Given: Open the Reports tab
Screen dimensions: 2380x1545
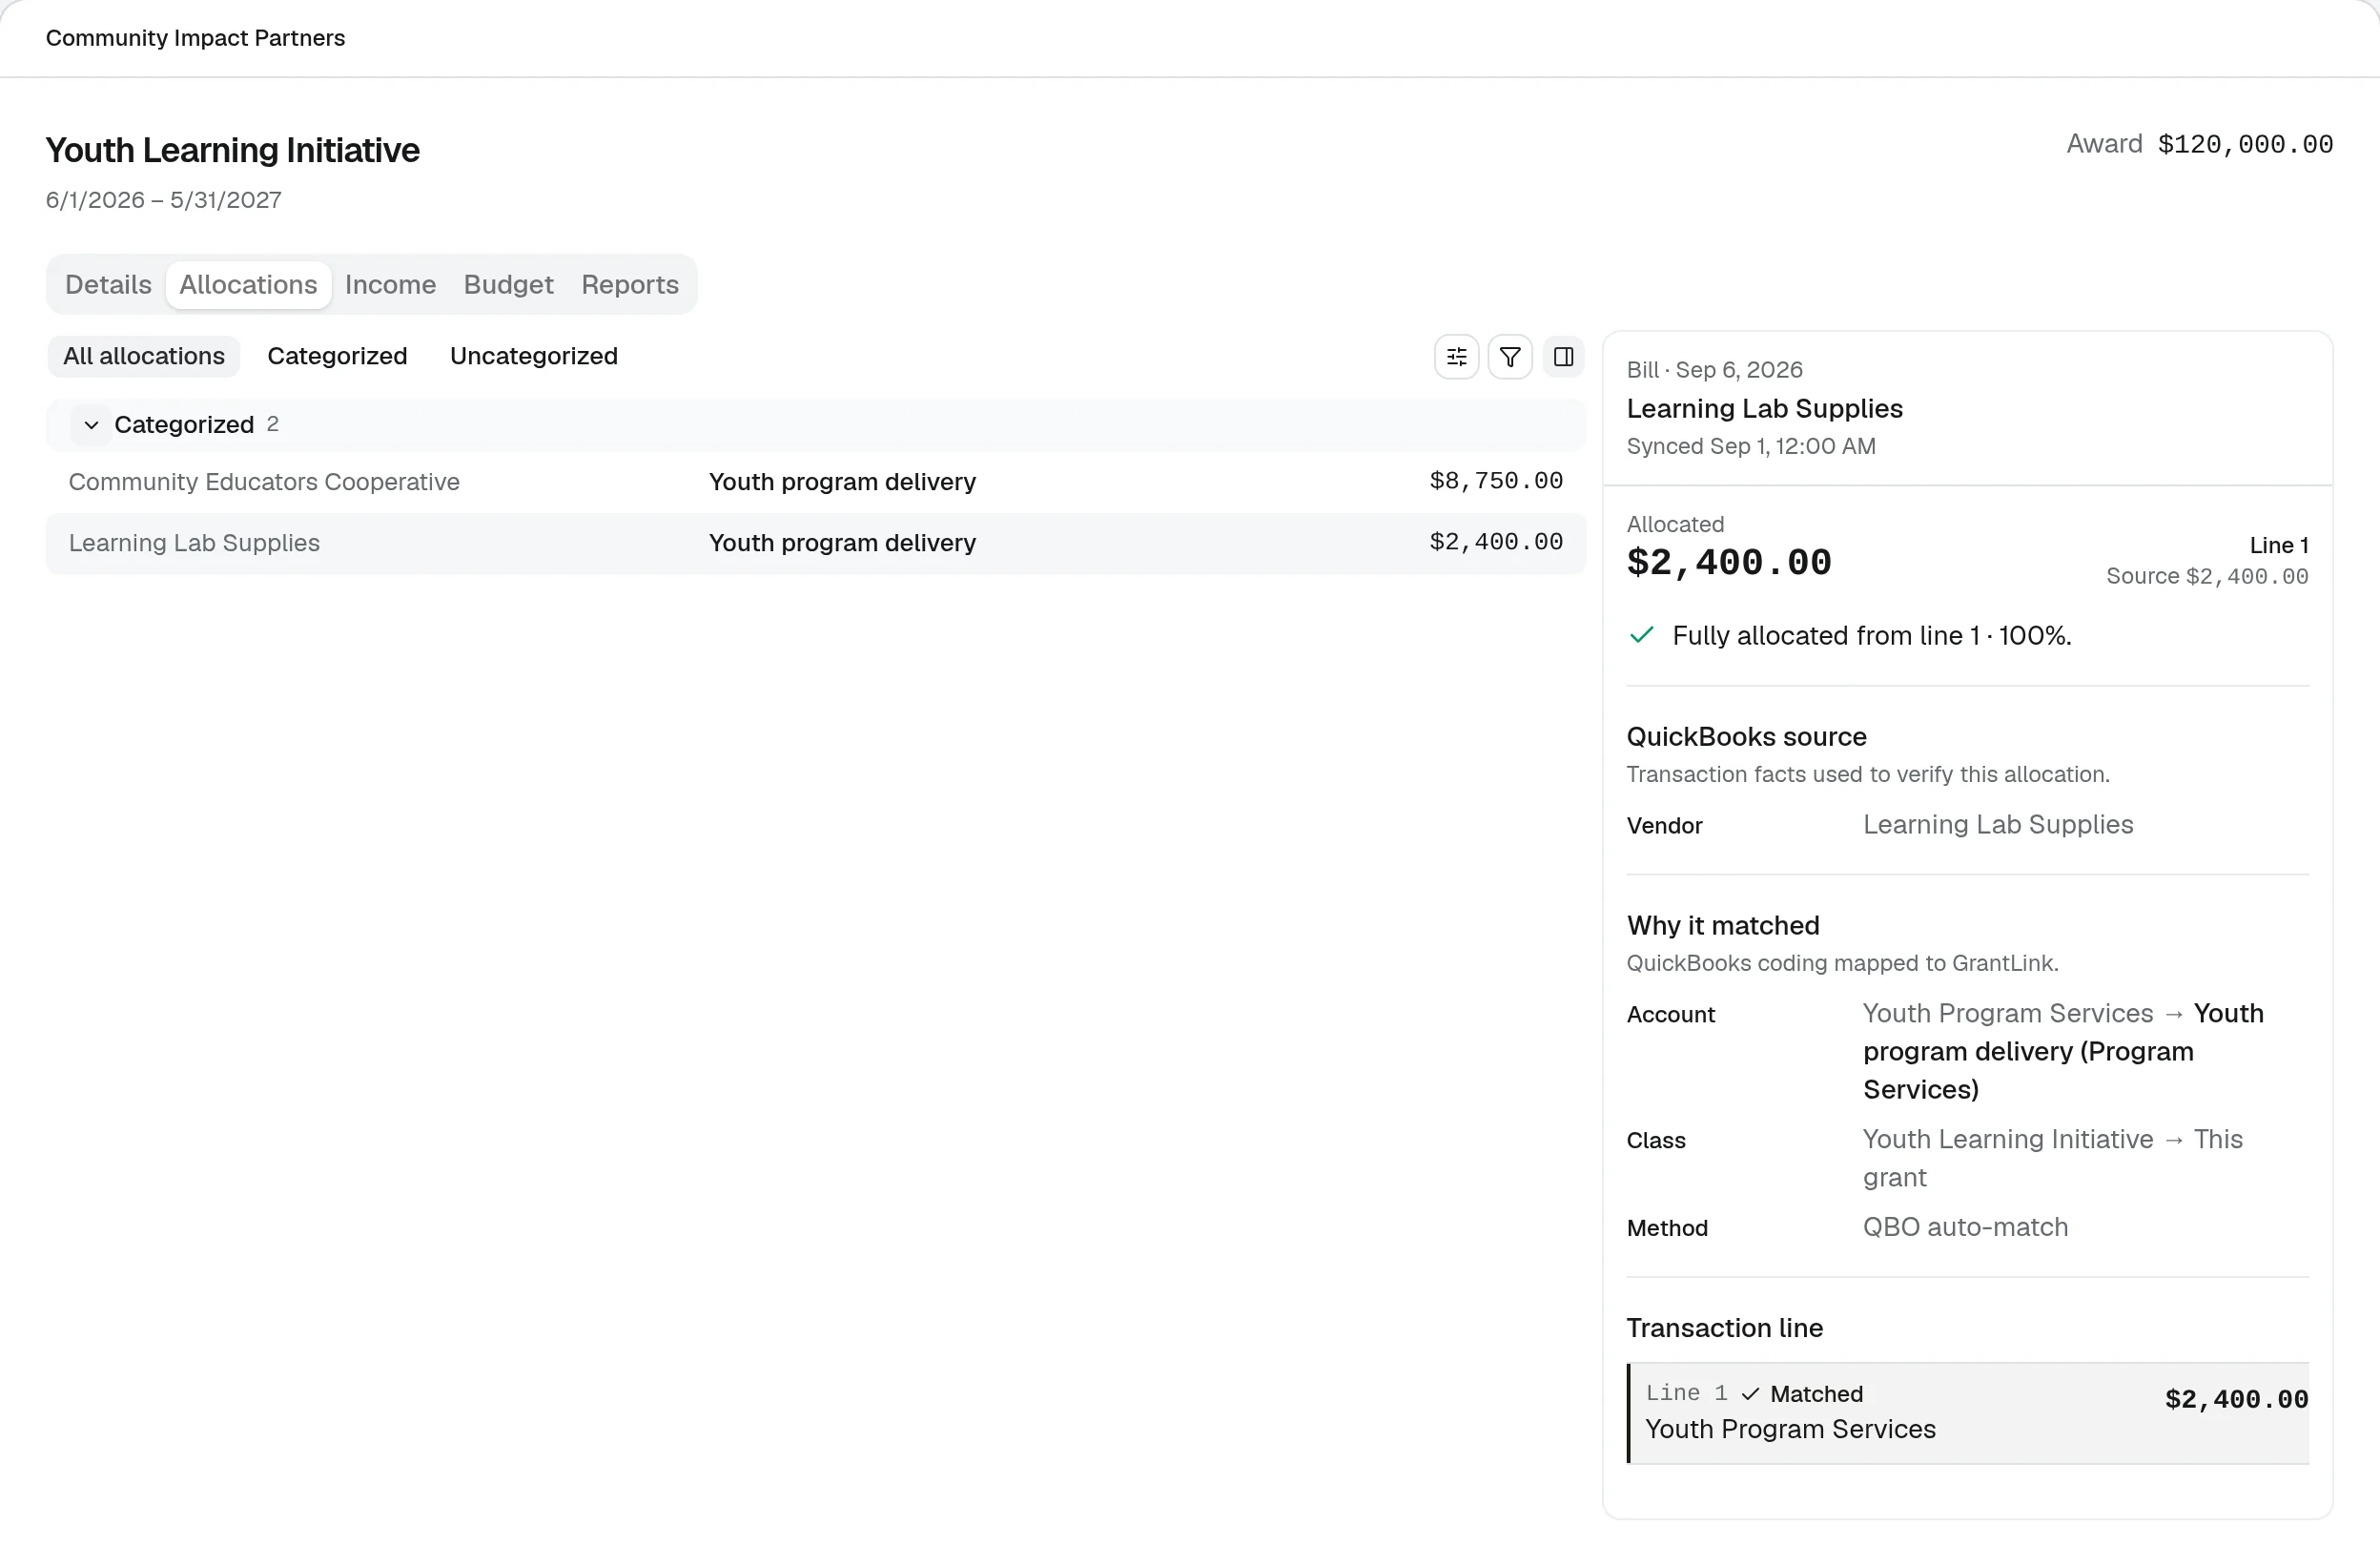Looking at the screenshot, I should coord(630,285).
